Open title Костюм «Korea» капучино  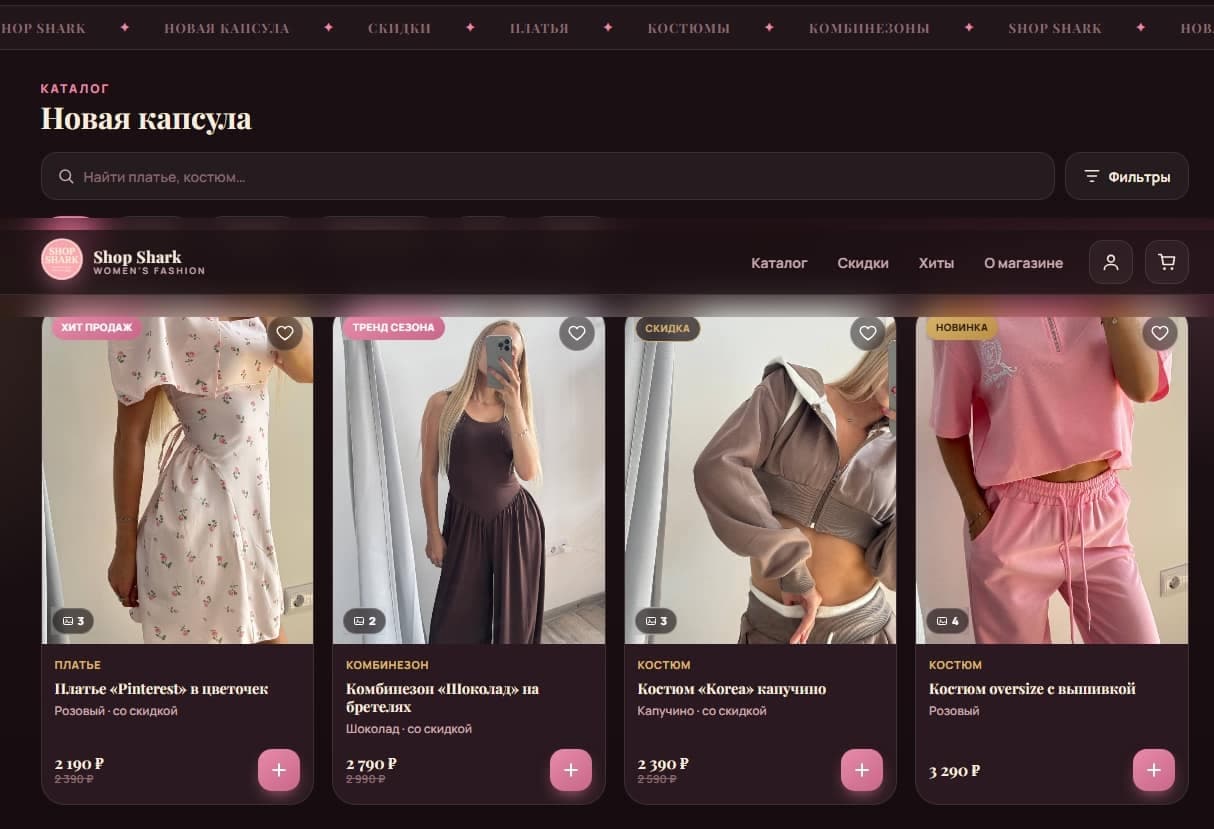click(x=732, y=689)
